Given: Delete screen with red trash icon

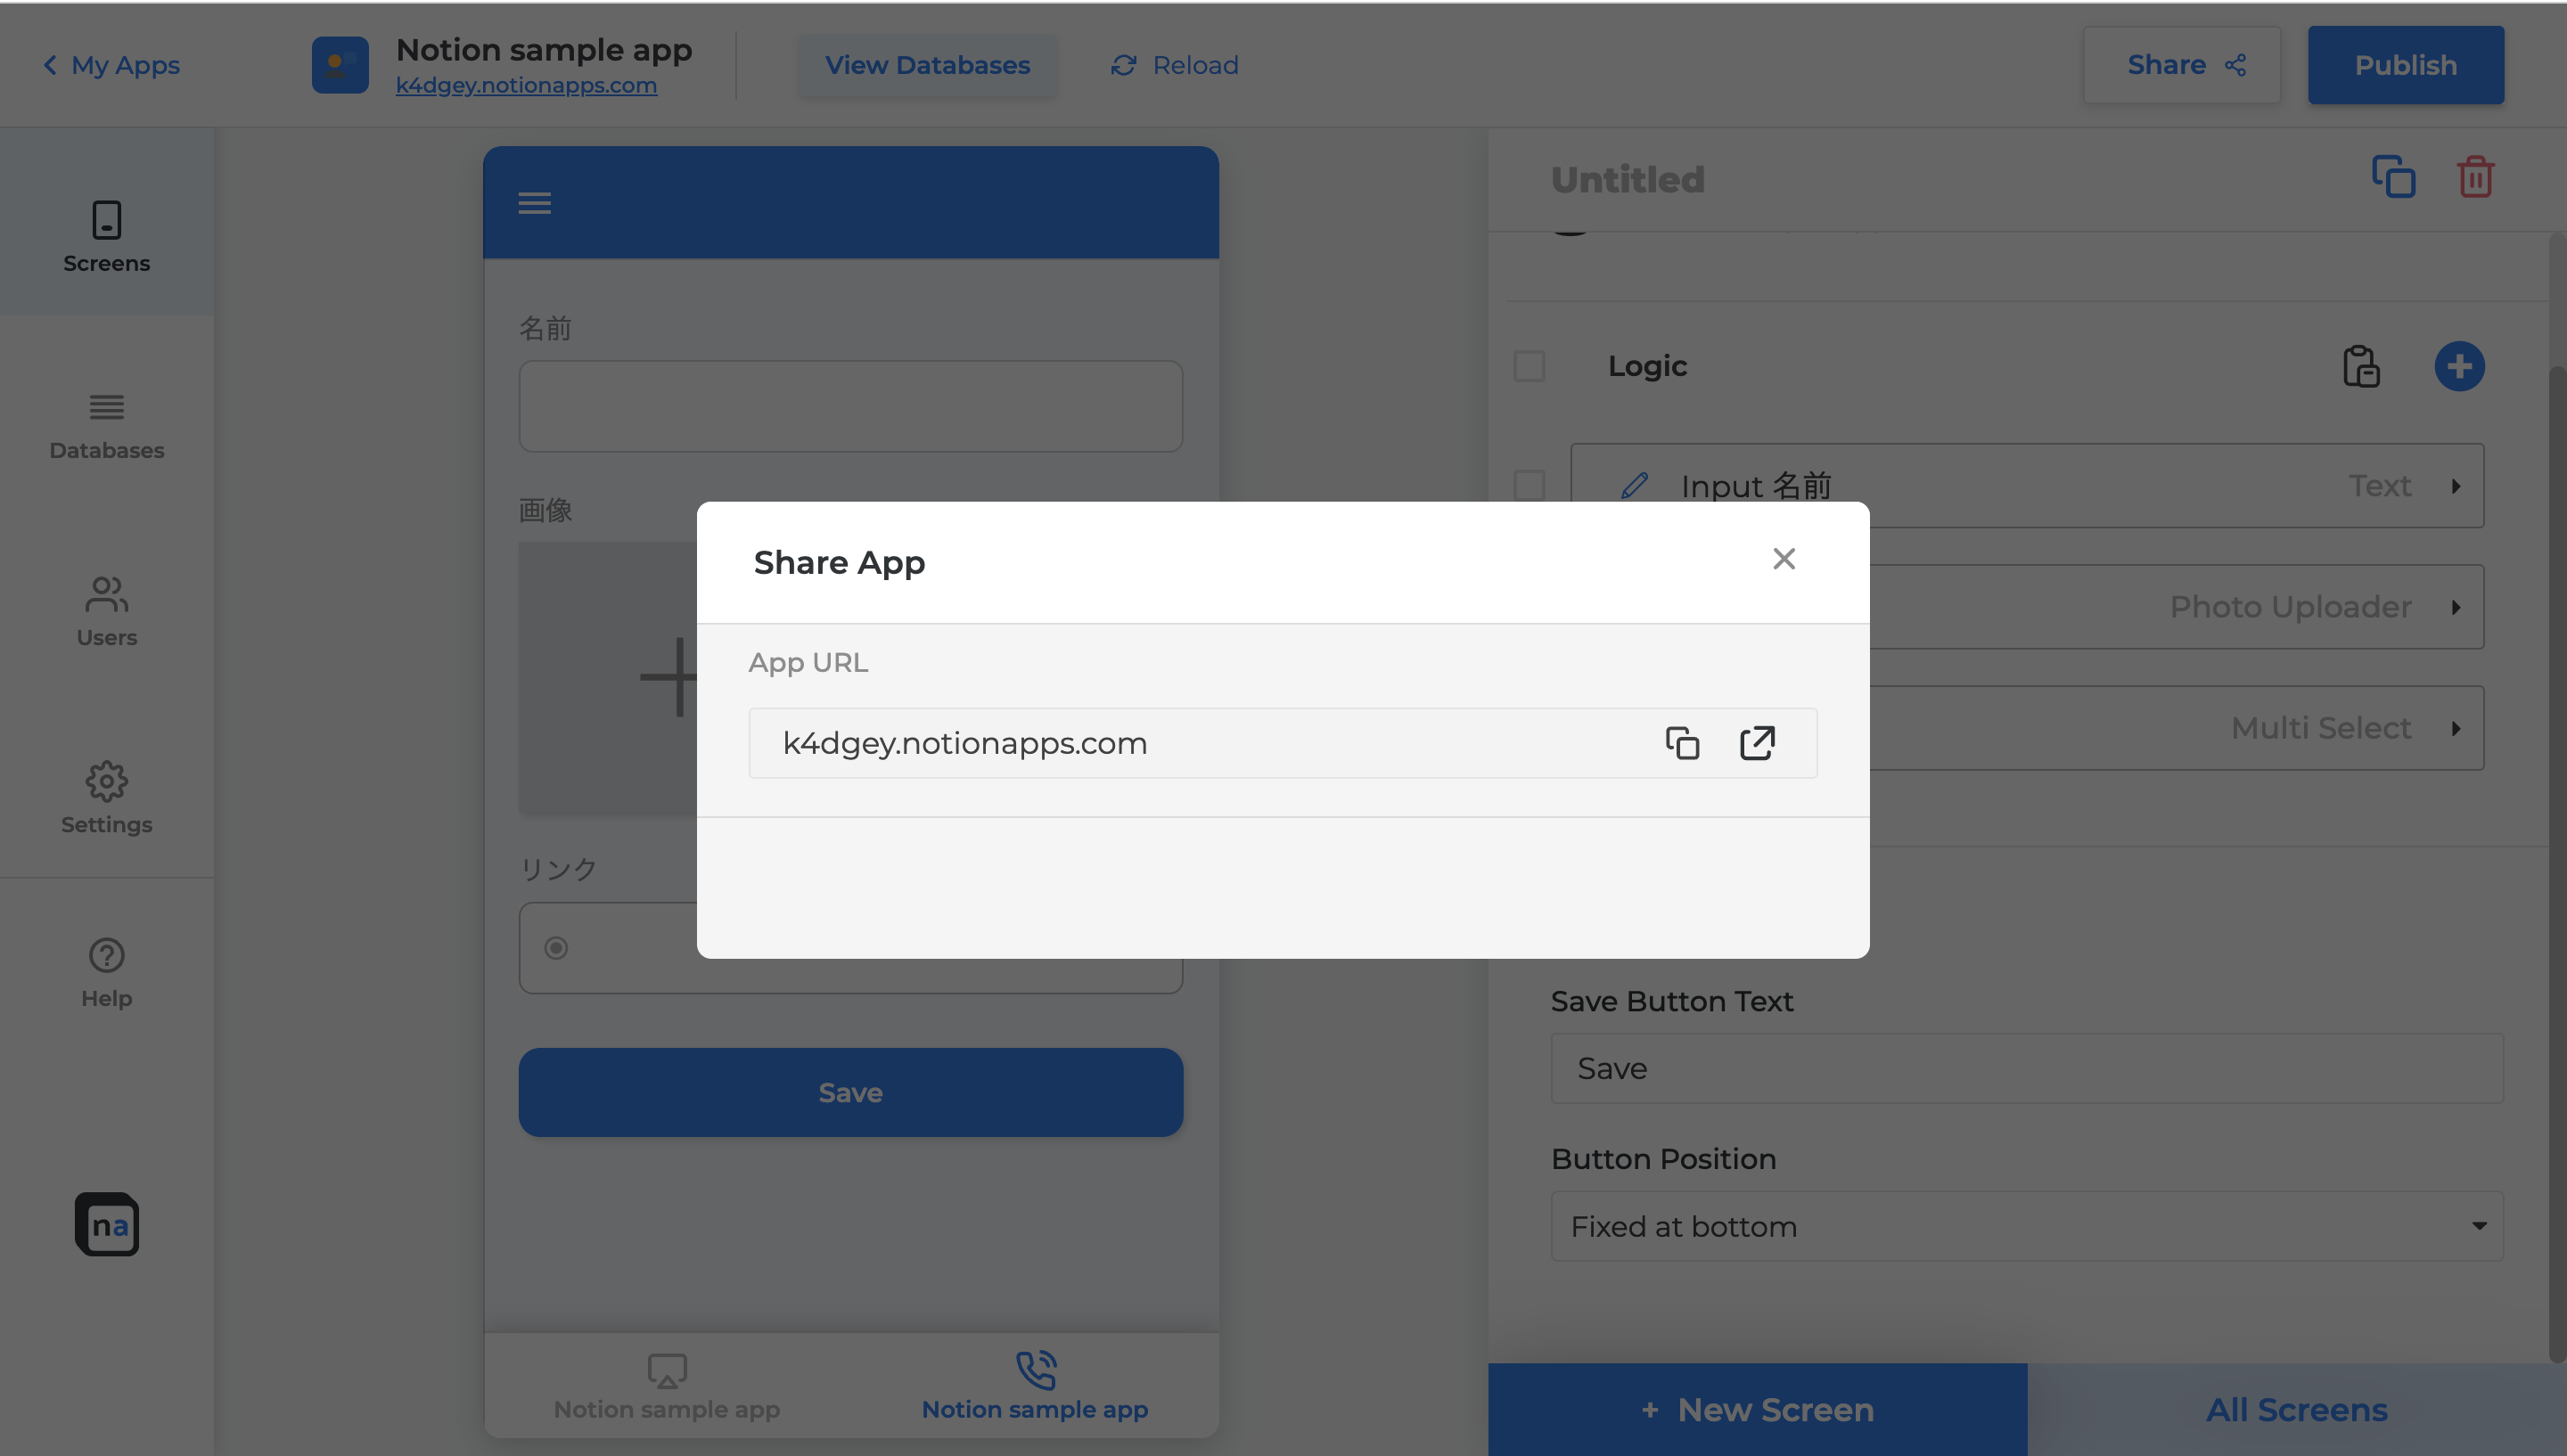Looking at the screenshot, I should [2475, 178].
